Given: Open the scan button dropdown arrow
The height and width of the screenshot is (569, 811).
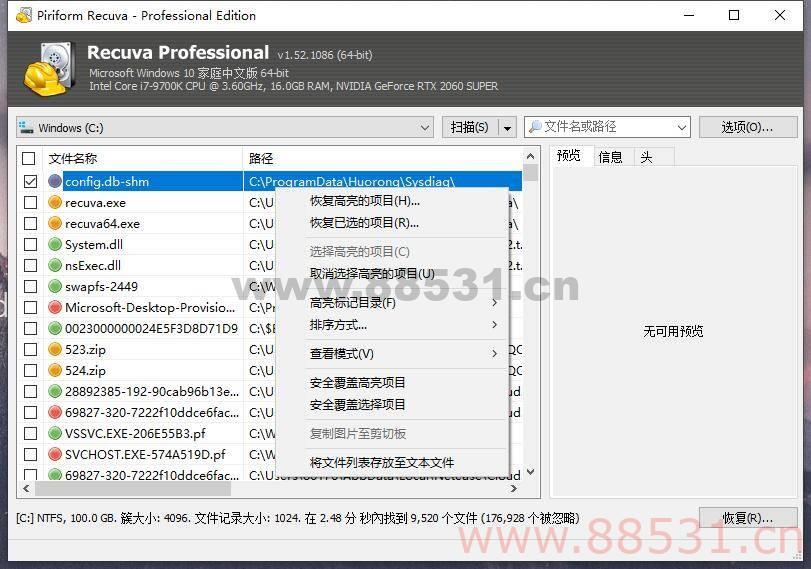Looking at the screenshot, I should click(x=507, y=128).
